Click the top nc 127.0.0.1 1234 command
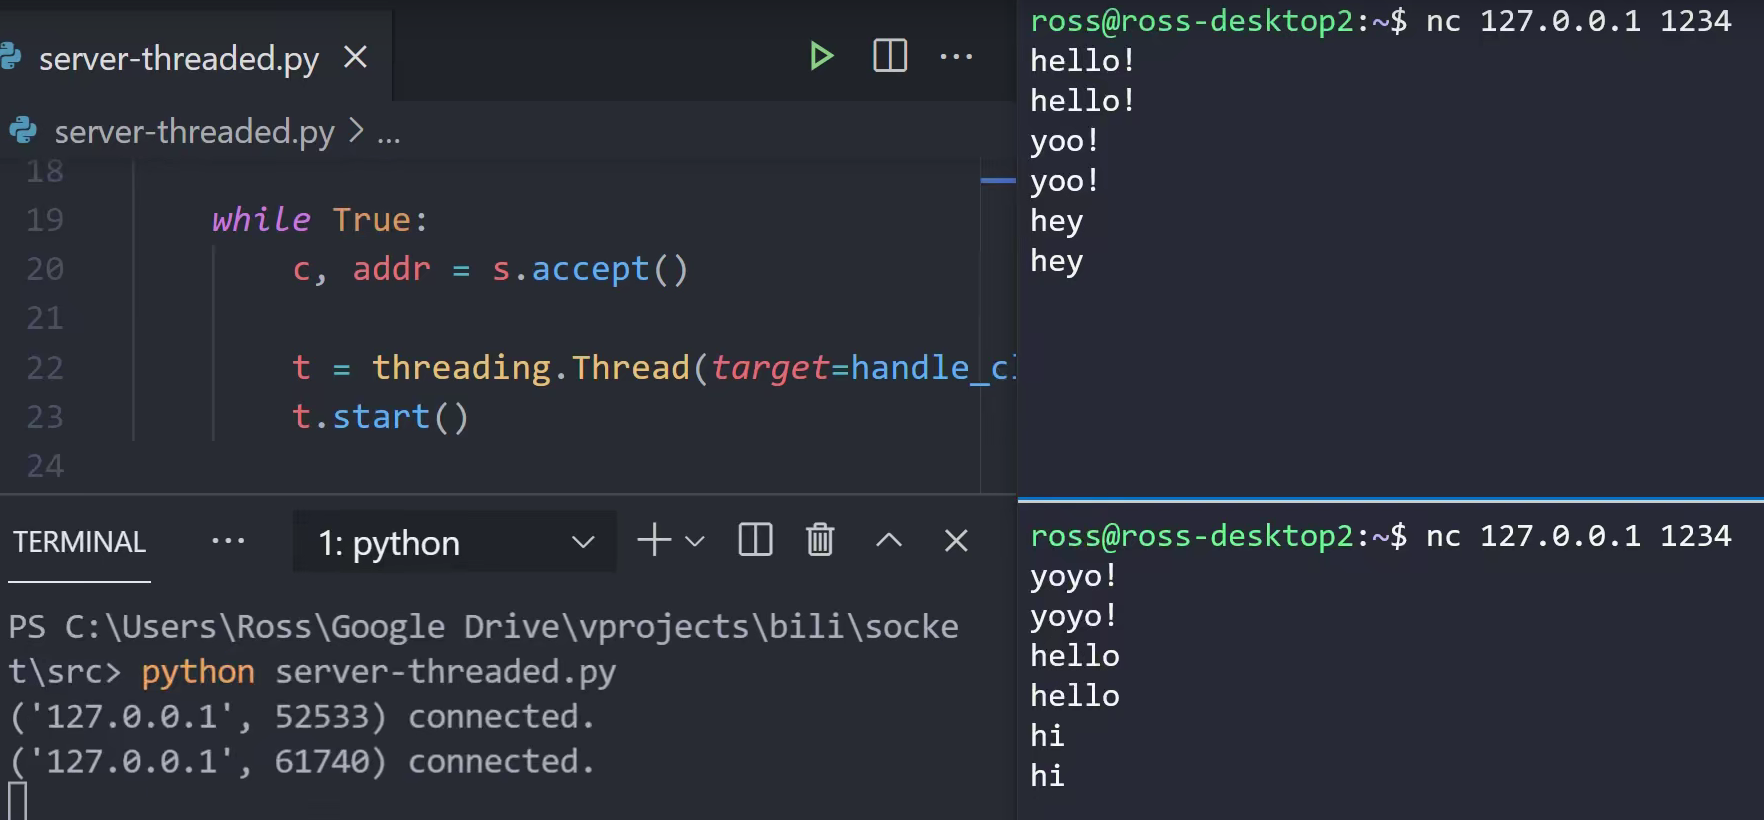Screen dimensions: 1764x820 [x=1578, y=21]
